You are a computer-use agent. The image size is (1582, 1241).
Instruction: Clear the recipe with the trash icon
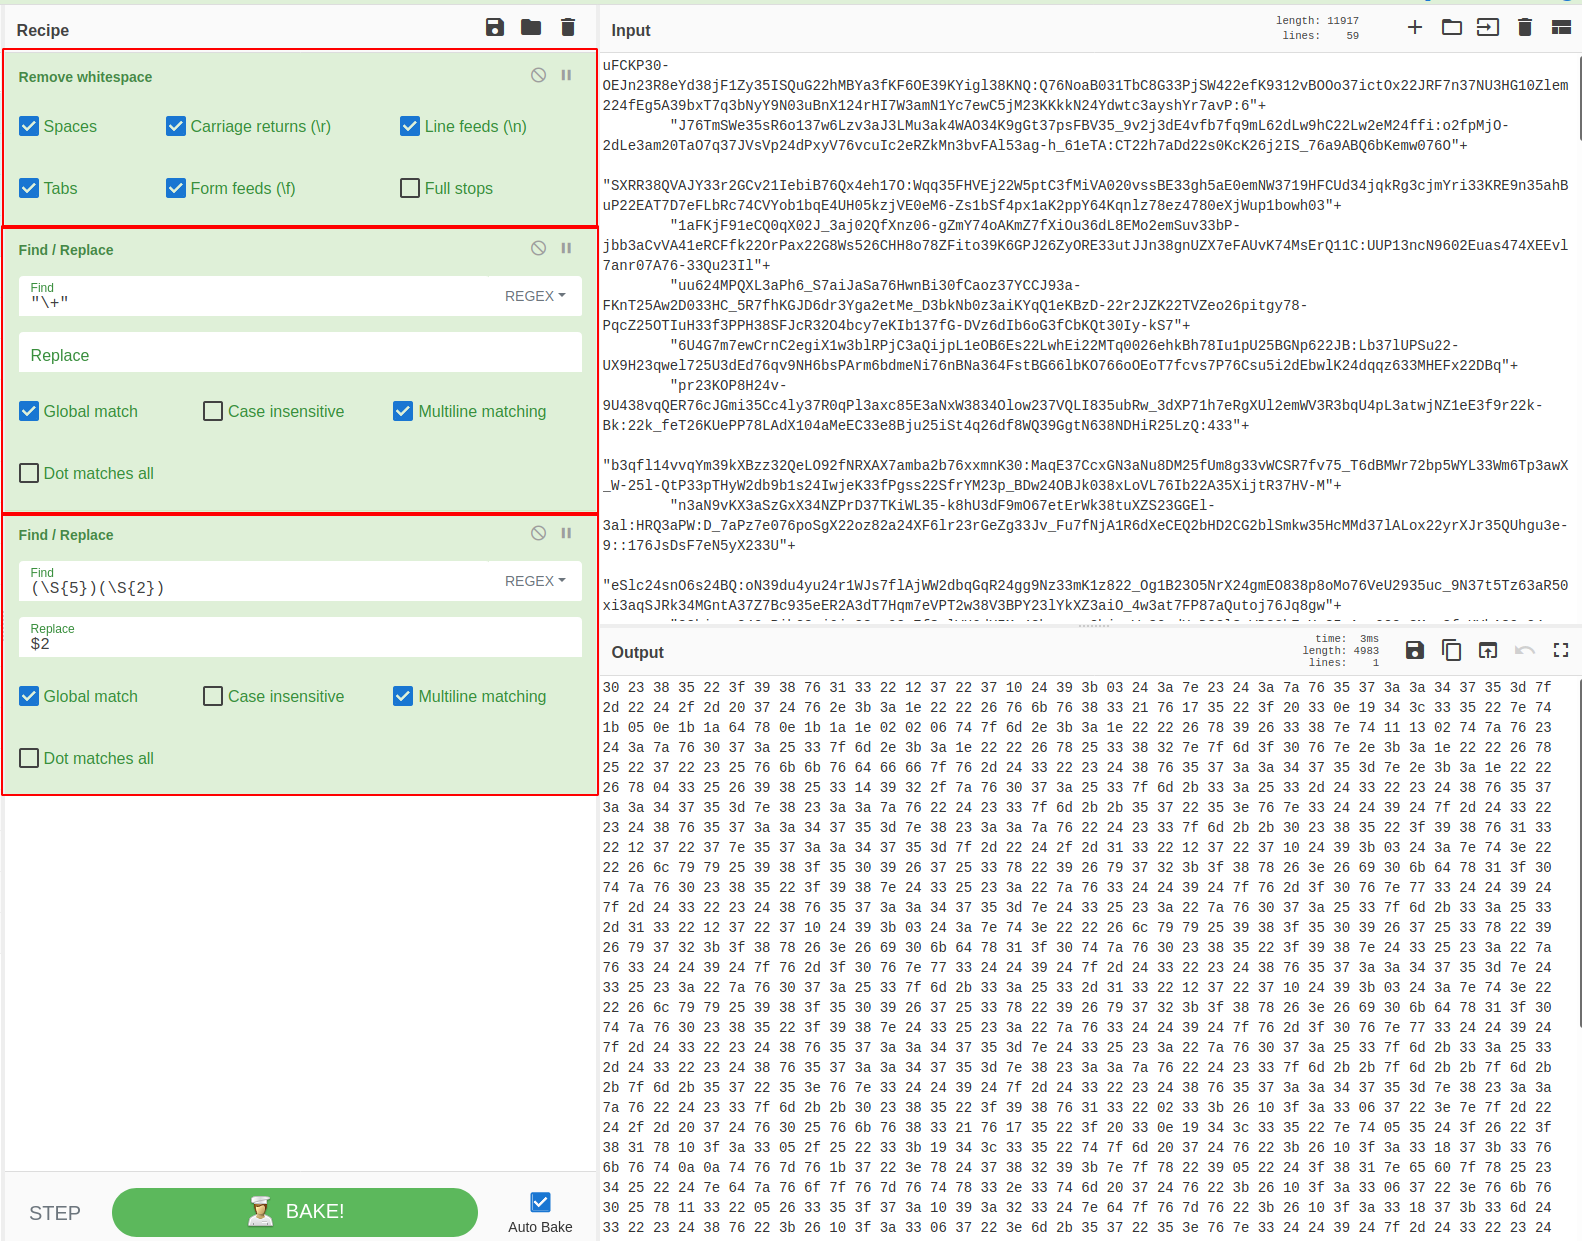pyautogui.click(x=568, y=27)
